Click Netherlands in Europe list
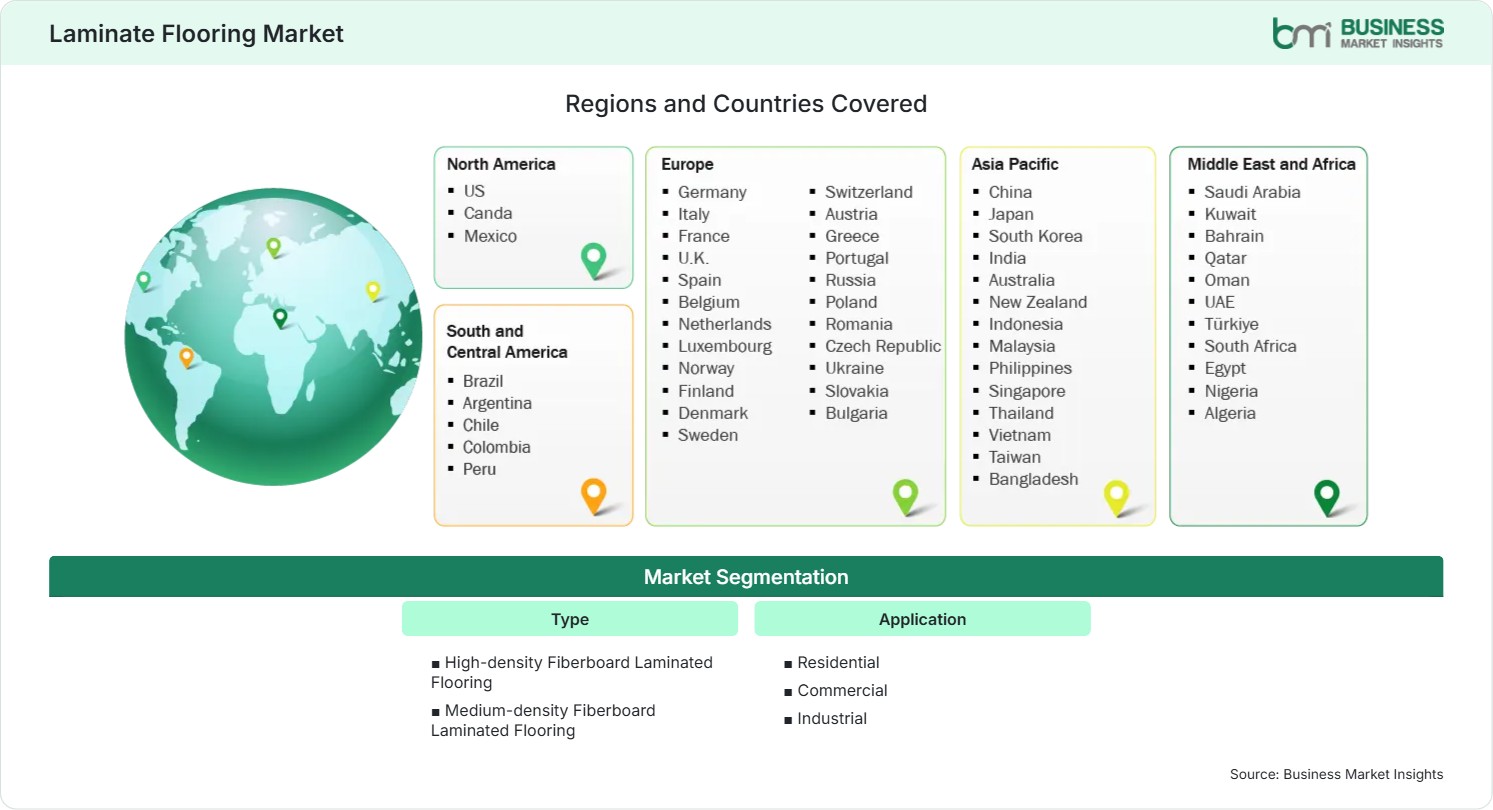Image resolution: width=1493 pixels, height=810 pixels. [x=725, y=324]
